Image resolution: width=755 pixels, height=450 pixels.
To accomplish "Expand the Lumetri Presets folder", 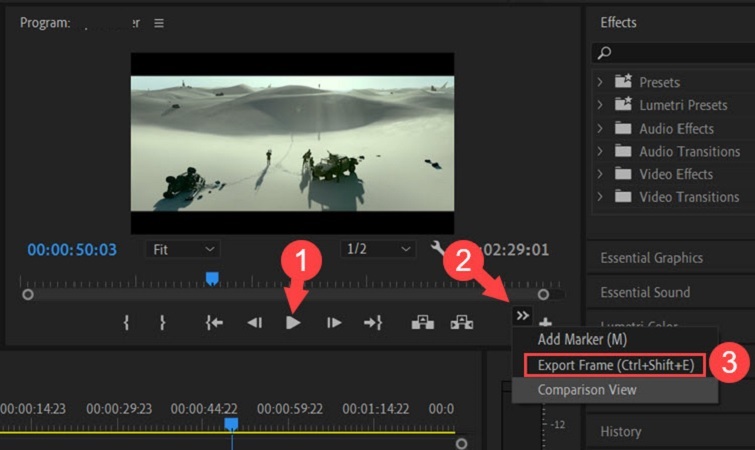I will [600, 105].
